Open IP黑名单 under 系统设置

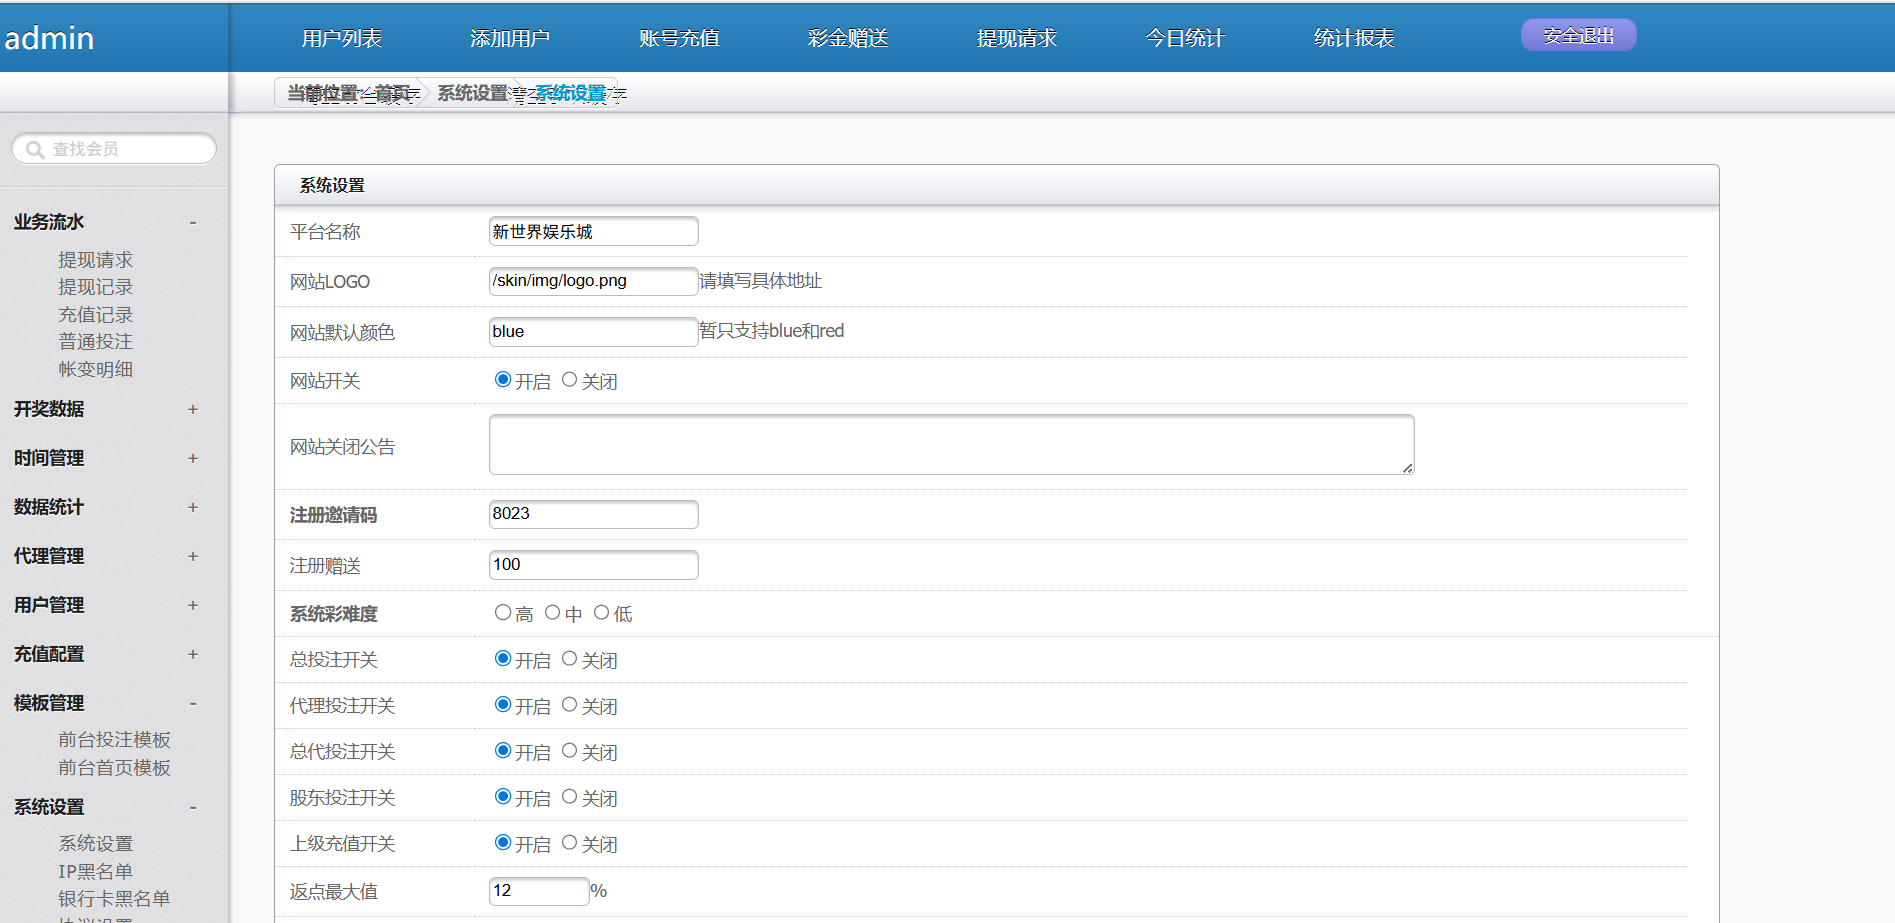pyautogui.click(x=95, y=871)
